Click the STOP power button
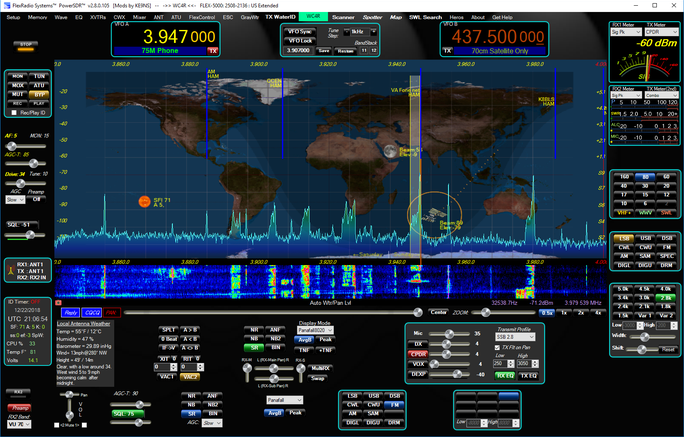684x437 pixels. tap(26, 45)
